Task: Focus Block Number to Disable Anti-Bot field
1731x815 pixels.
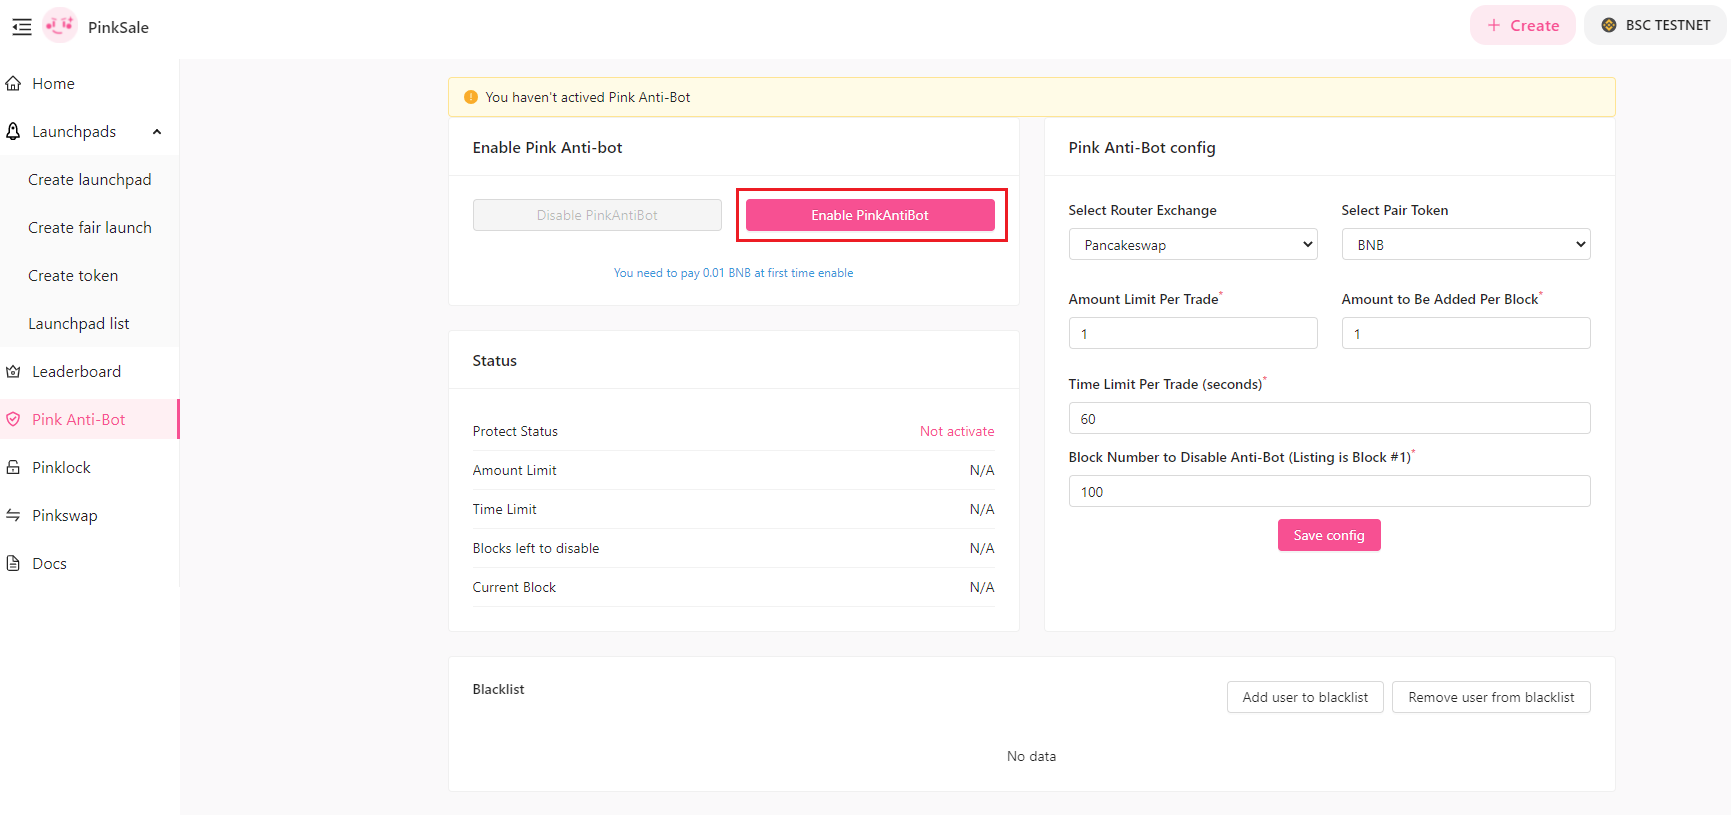Action: click(x=1329, y=491)
